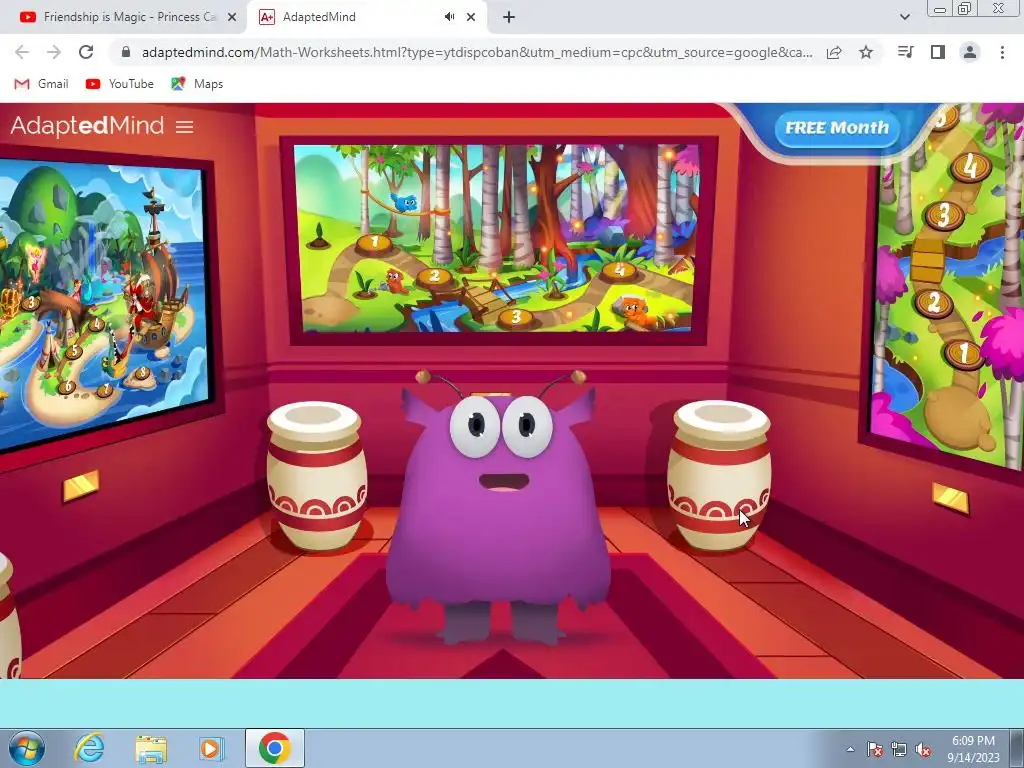Open the Chrome profile icon
The width and height of the screenshot is (1024, 768).
(970, 52)
